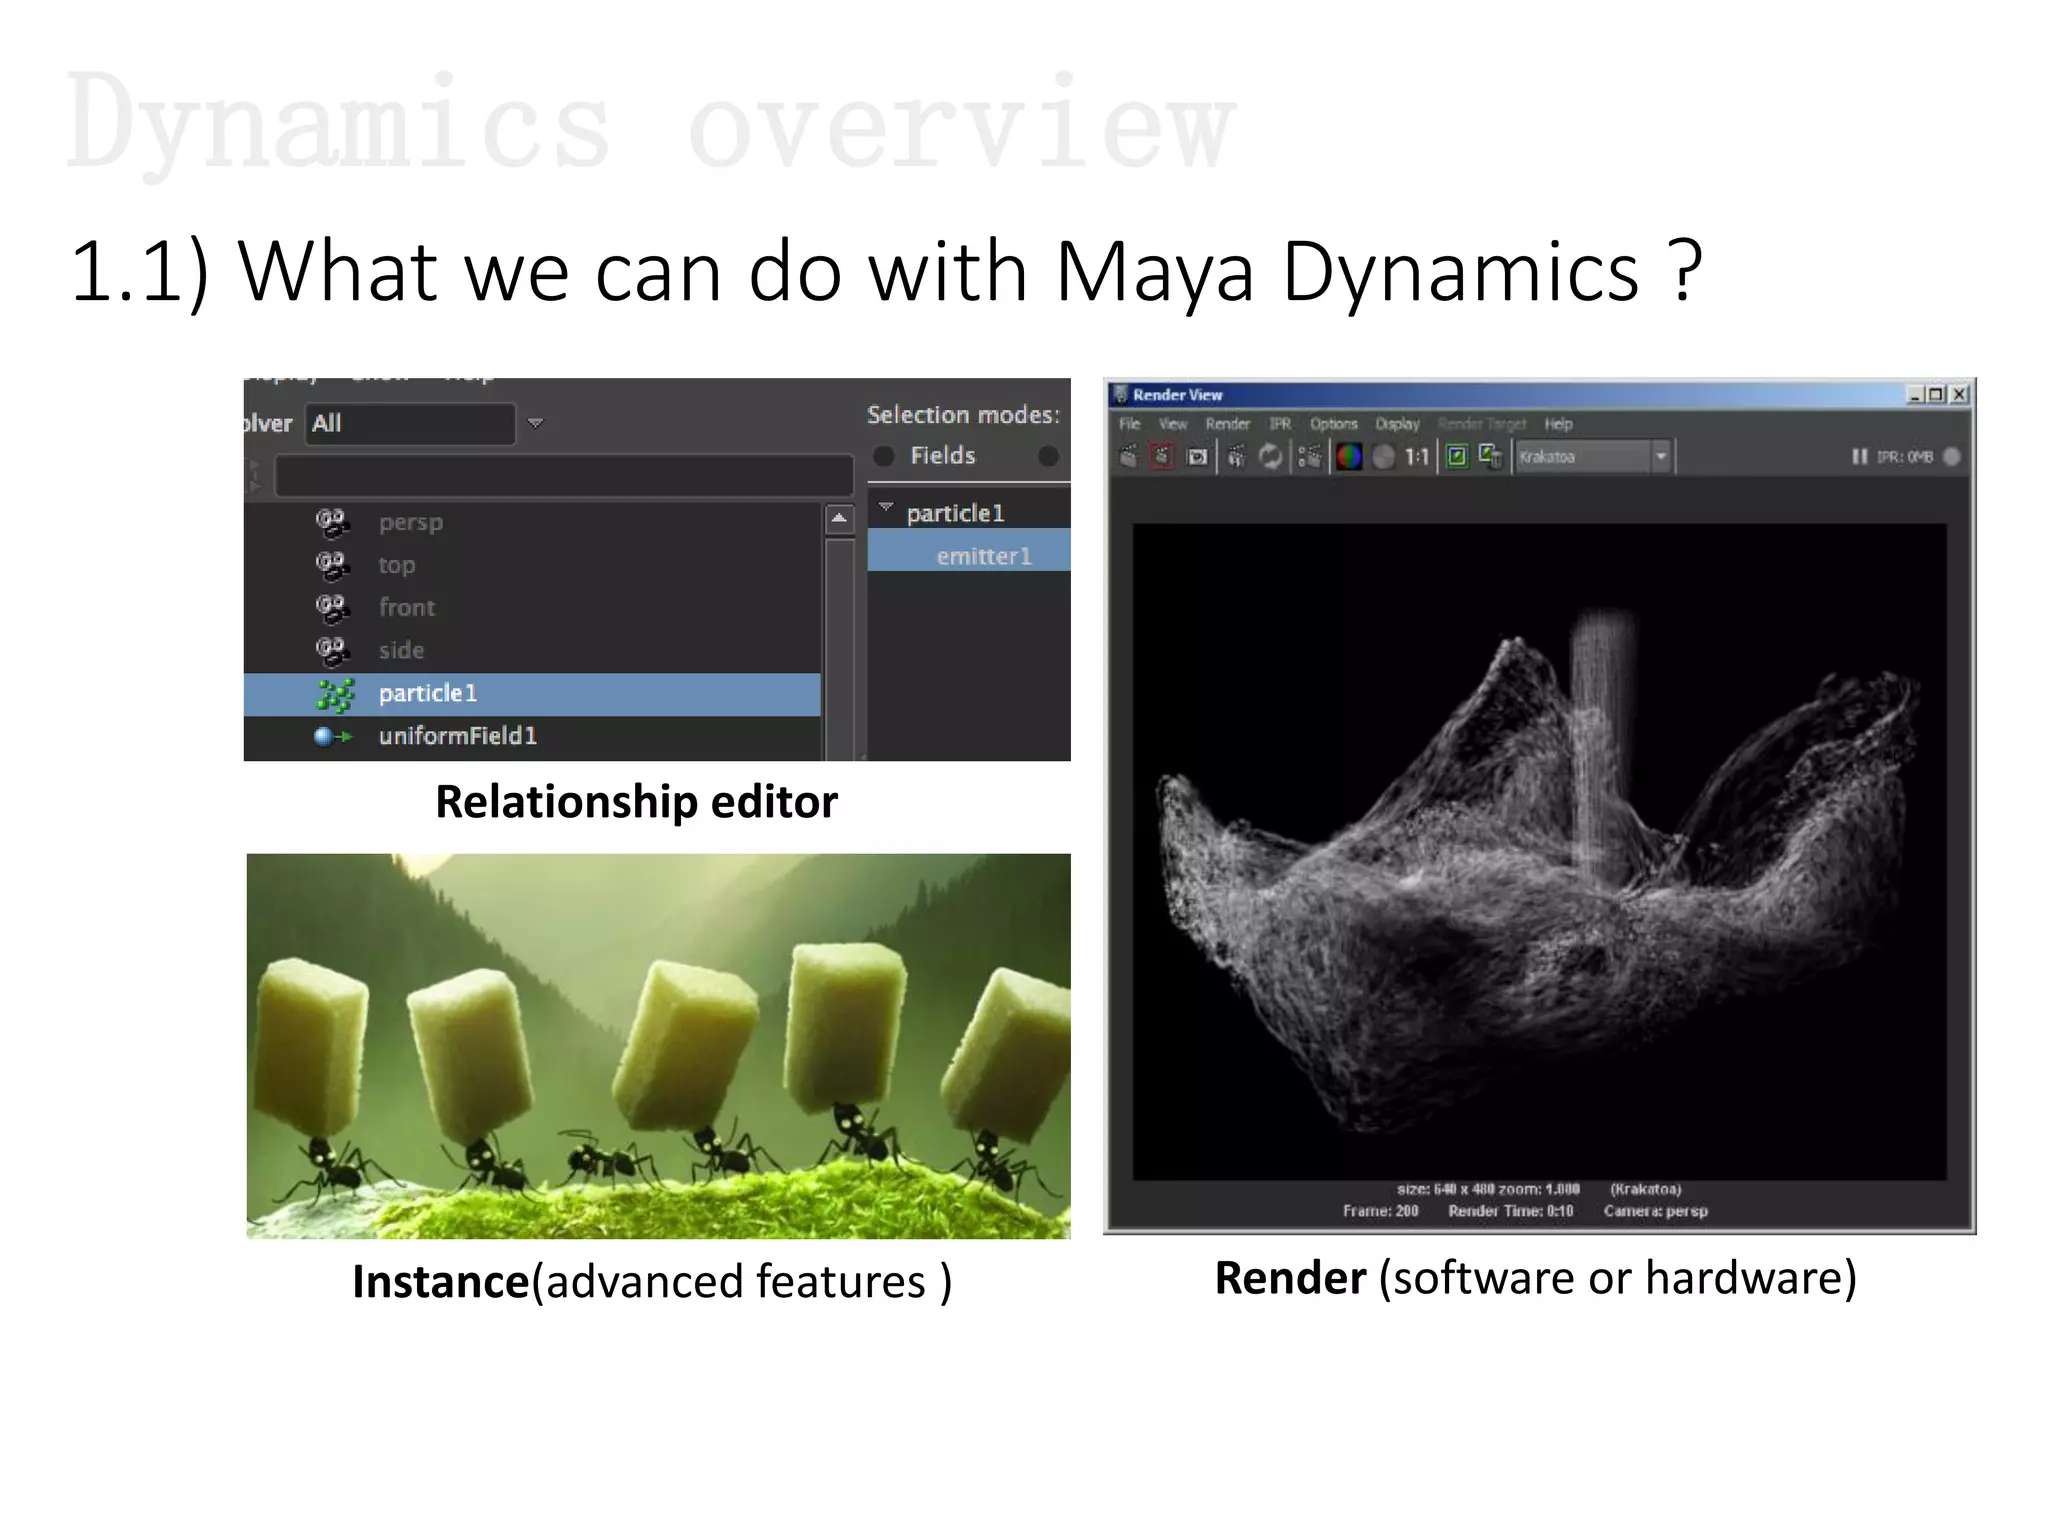
Task: Click the vertical scrollbar track of object list
Action: point(839,648)
